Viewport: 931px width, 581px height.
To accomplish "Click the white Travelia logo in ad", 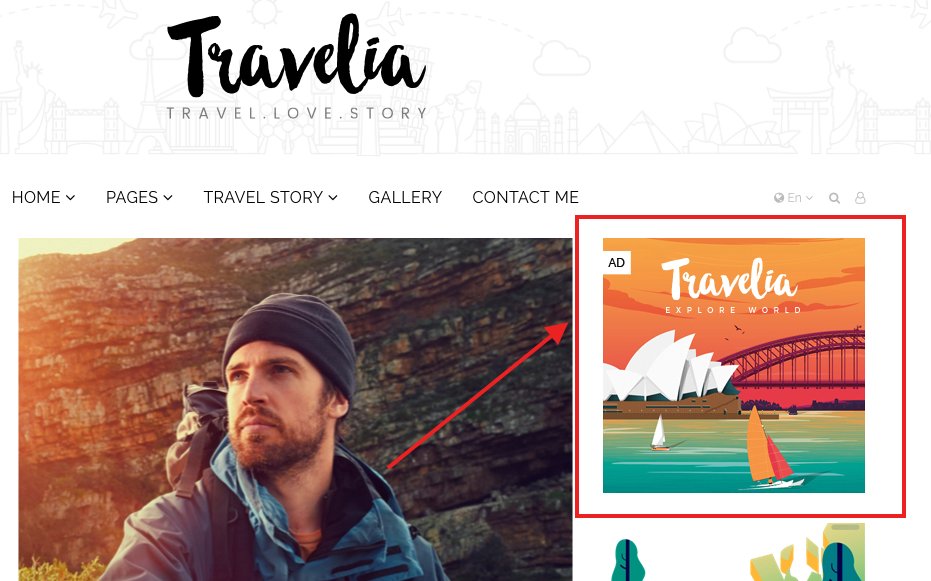I will 729,279.
